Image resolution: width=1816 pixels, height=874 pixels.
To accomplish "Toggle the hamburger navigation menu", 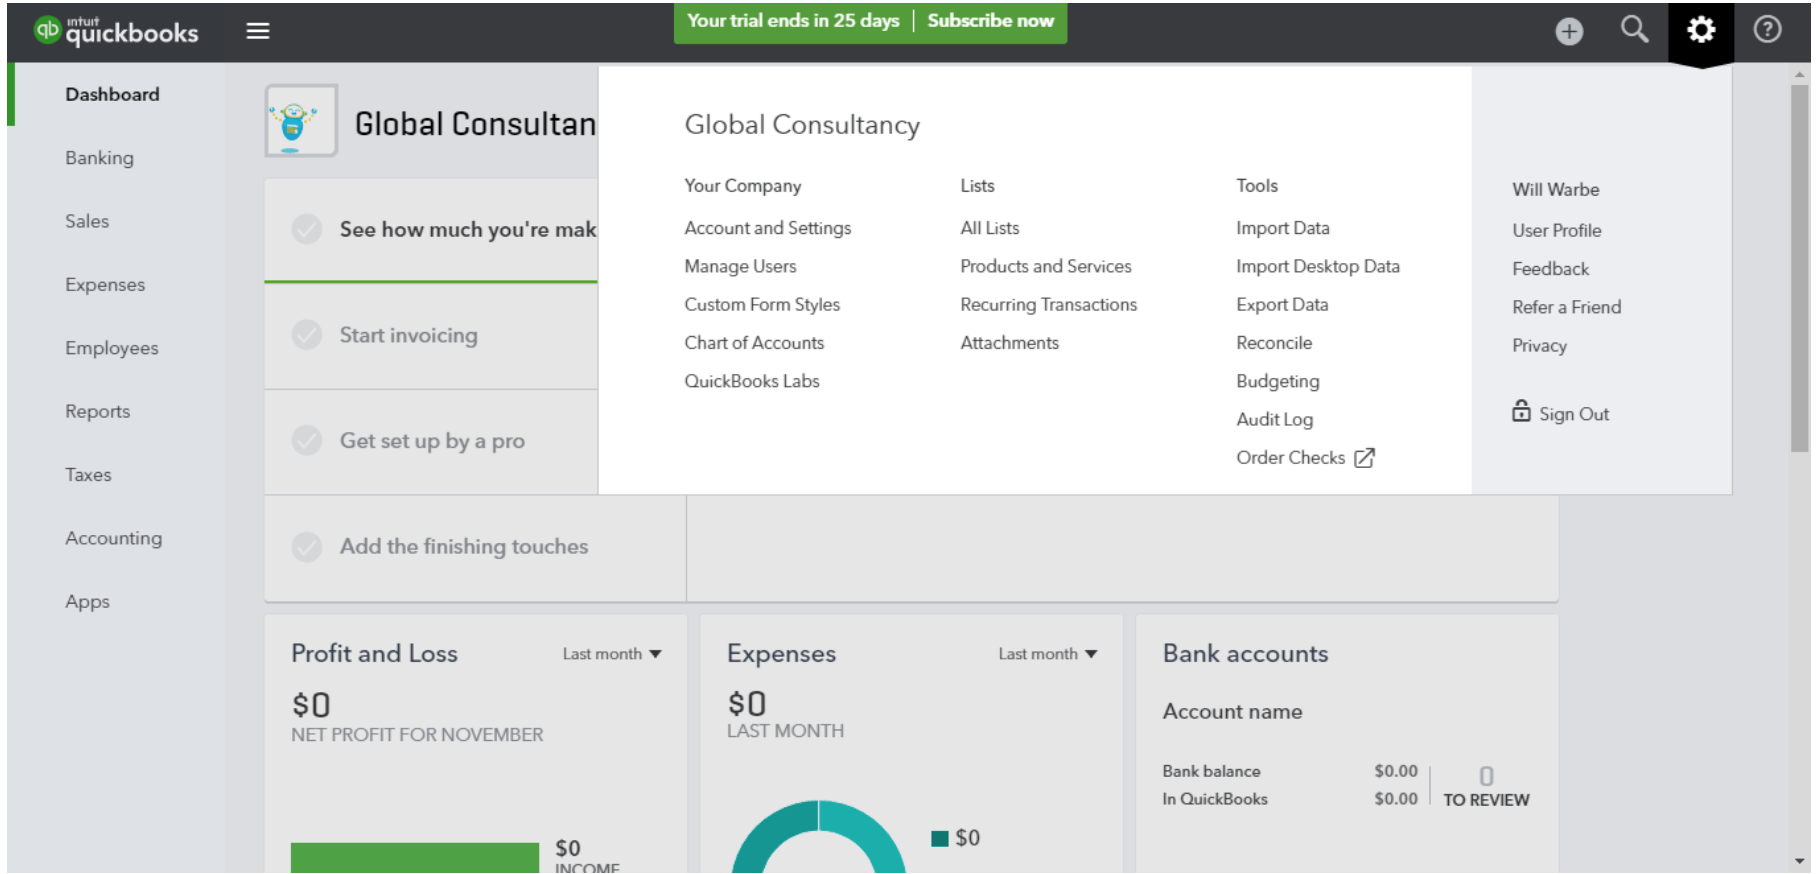I will tap(258, 31).
